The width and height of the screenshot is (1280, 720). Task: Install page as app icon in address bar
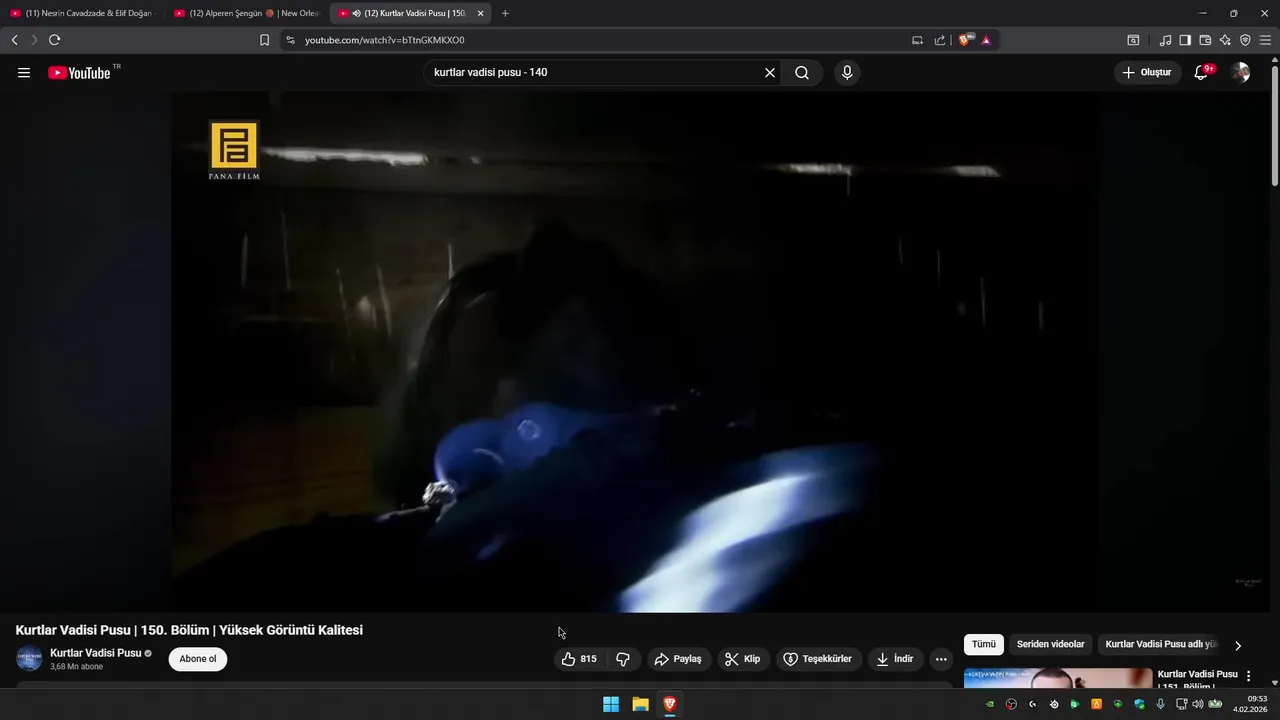pos(917,40)
